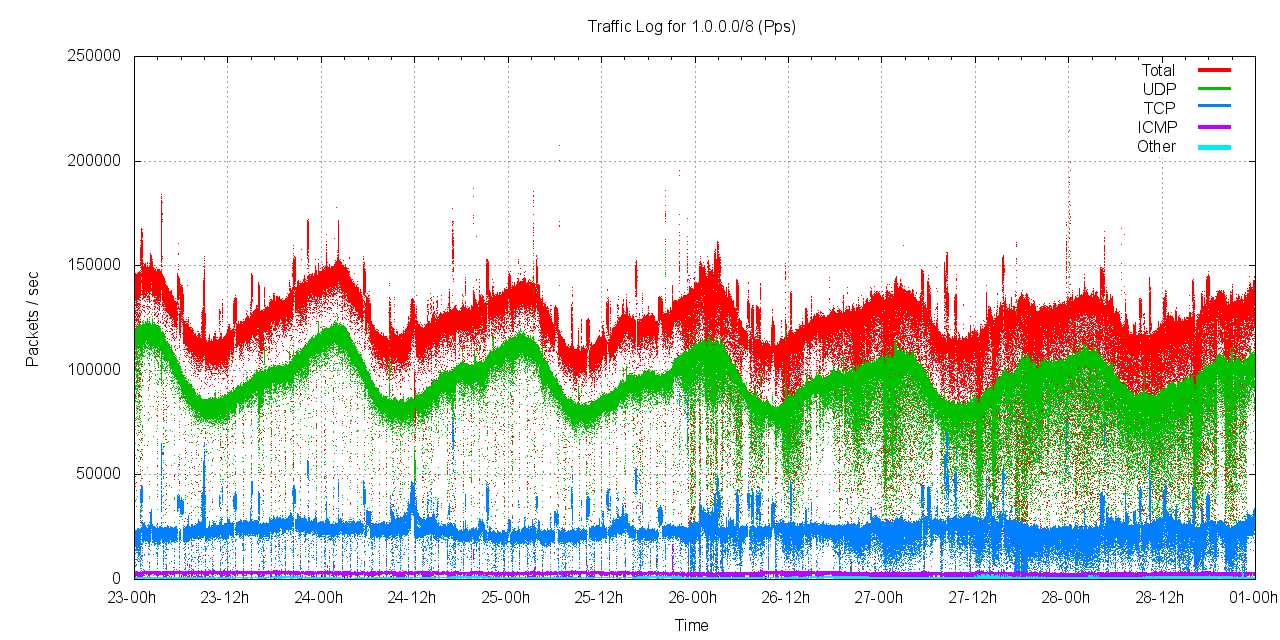
Task: Click the purple ICMP legend line swatch
Action: pos(1214,127)
